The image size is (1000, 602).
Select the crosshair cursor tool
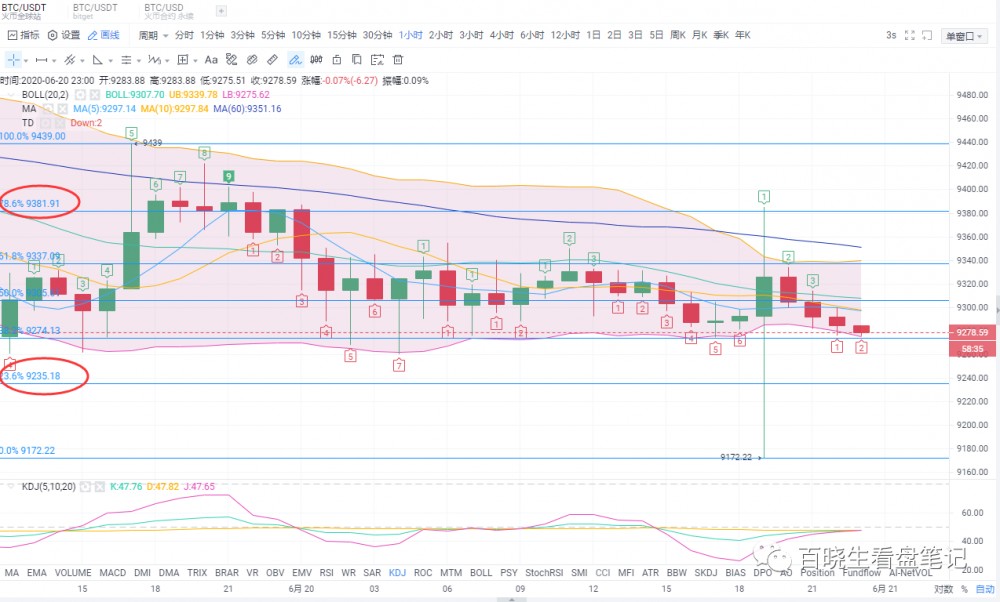pos(14,60)
